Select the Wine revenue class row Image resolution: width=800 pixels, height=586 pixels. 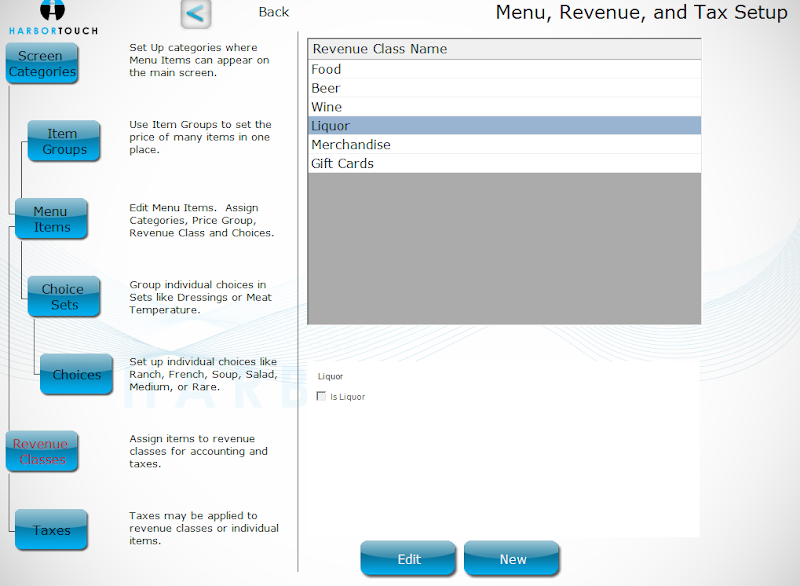pos(505,107)
